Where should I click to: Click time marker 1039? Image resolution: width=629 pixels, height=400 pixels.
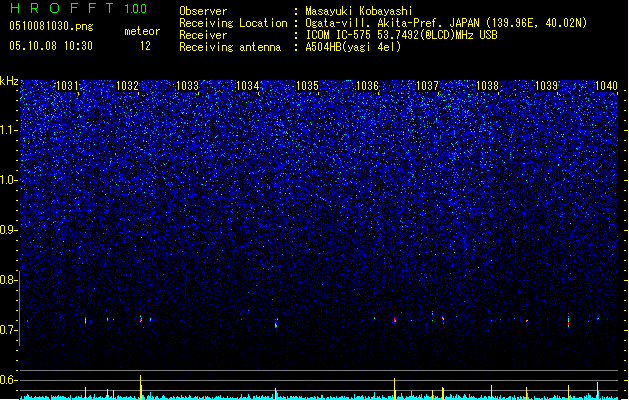pyautogui.click(x=547, y=85)
